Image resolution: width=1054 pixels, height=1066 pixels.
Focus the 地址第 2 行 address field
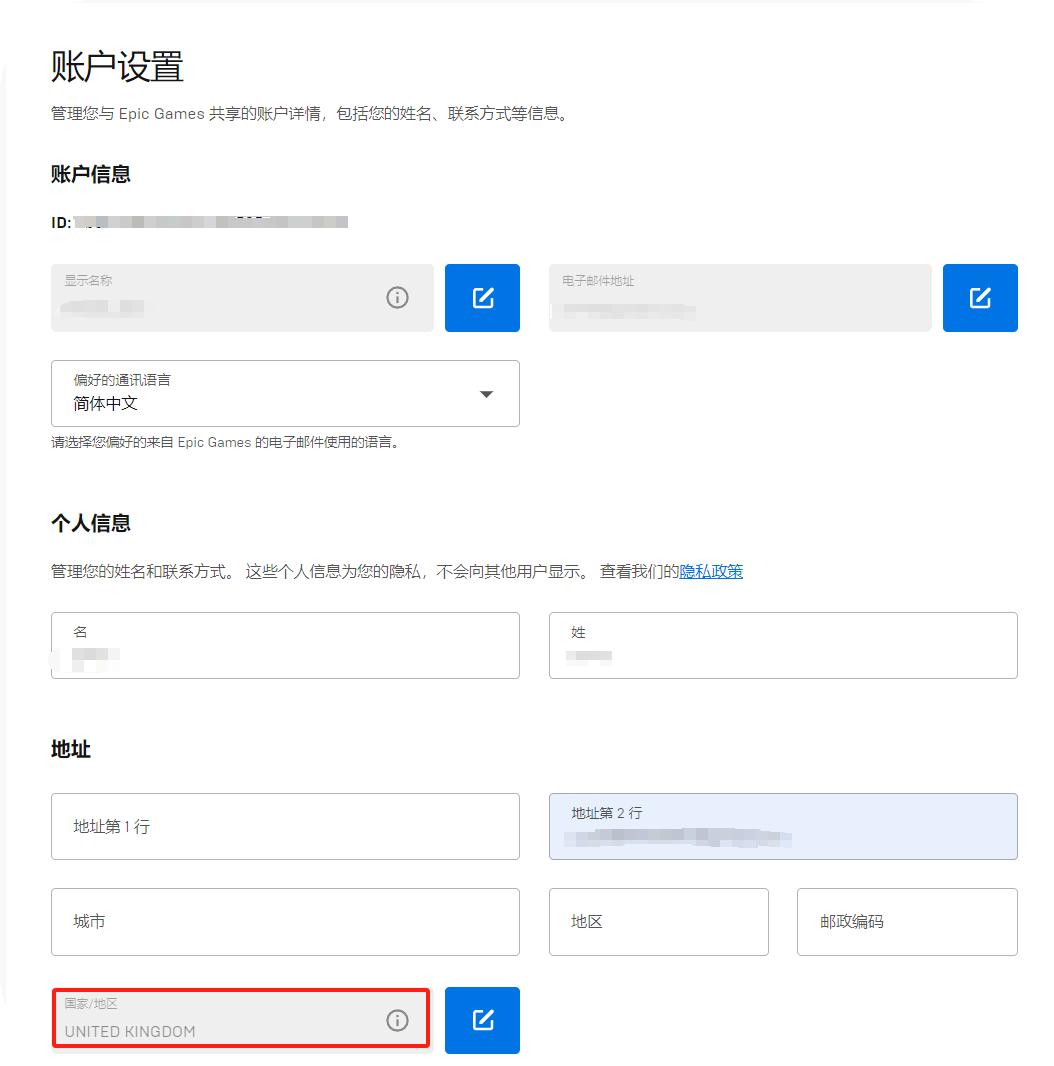click(x=782, y=827)
